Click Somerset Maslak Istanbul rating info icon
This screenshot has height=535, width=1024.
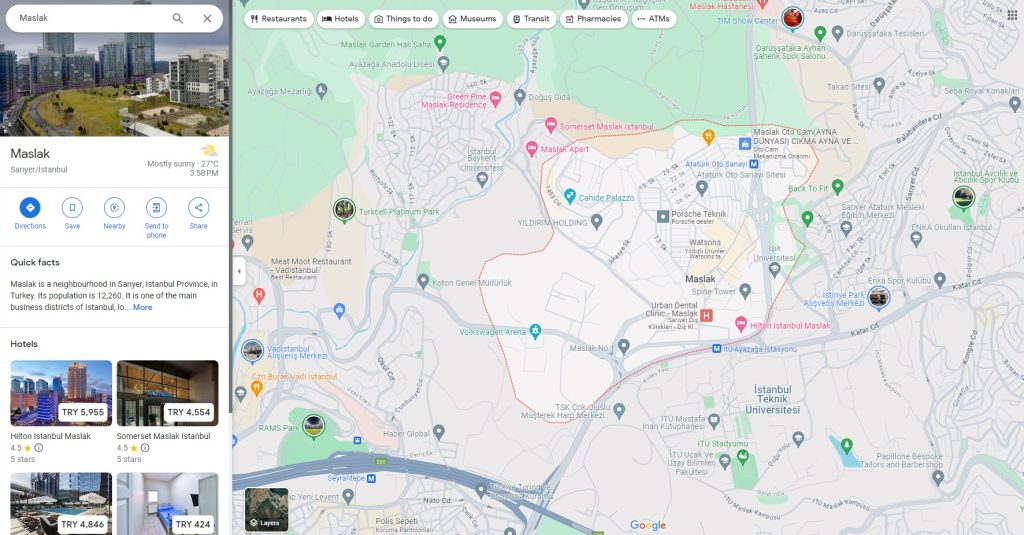tap(145, 448)
